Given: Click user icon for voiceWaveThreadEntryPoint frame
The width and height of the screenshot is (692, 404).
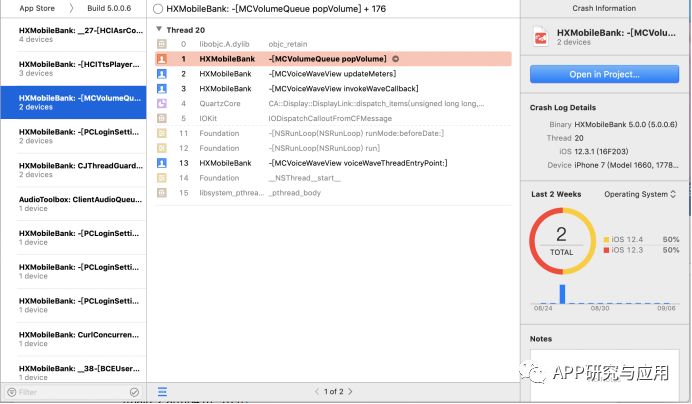Looking at the screenshot, I should 162,163.
